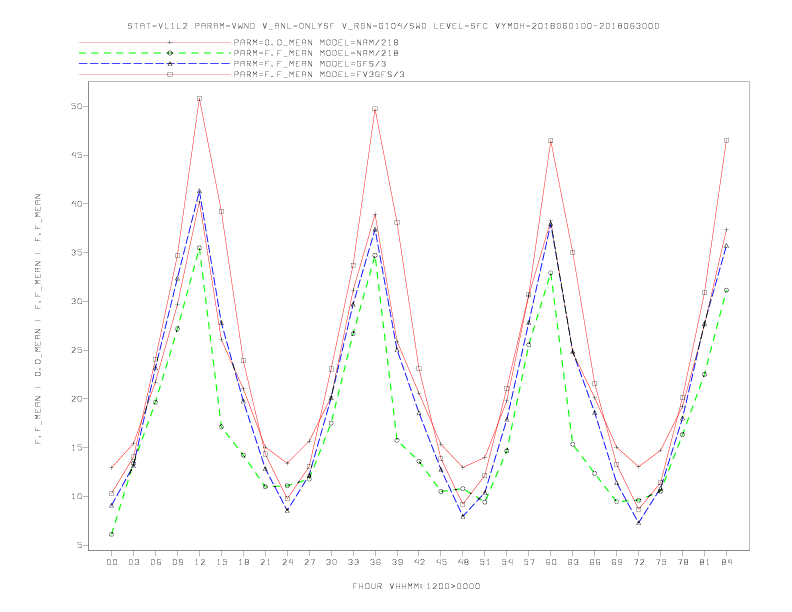Click the x-axis tick label 48

[463, 562]
